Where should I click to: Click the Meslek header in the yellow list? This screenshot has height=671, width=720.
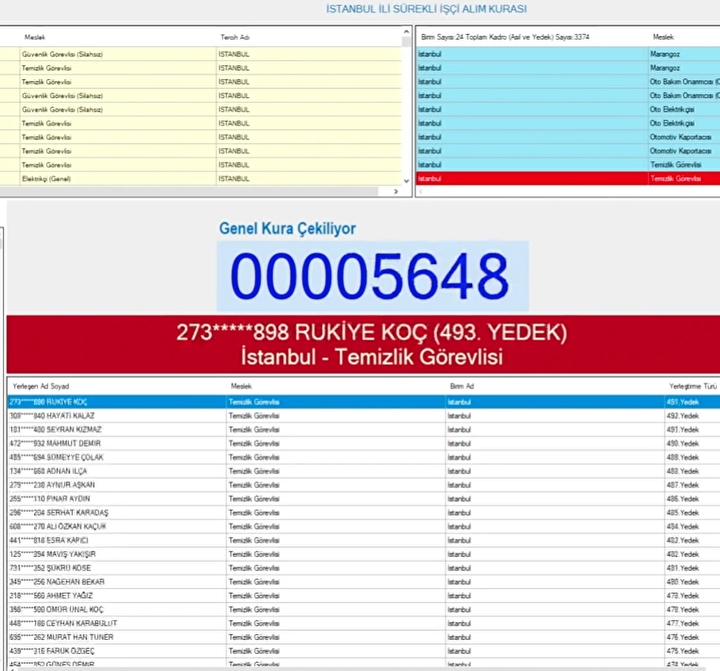coord(35,37)
